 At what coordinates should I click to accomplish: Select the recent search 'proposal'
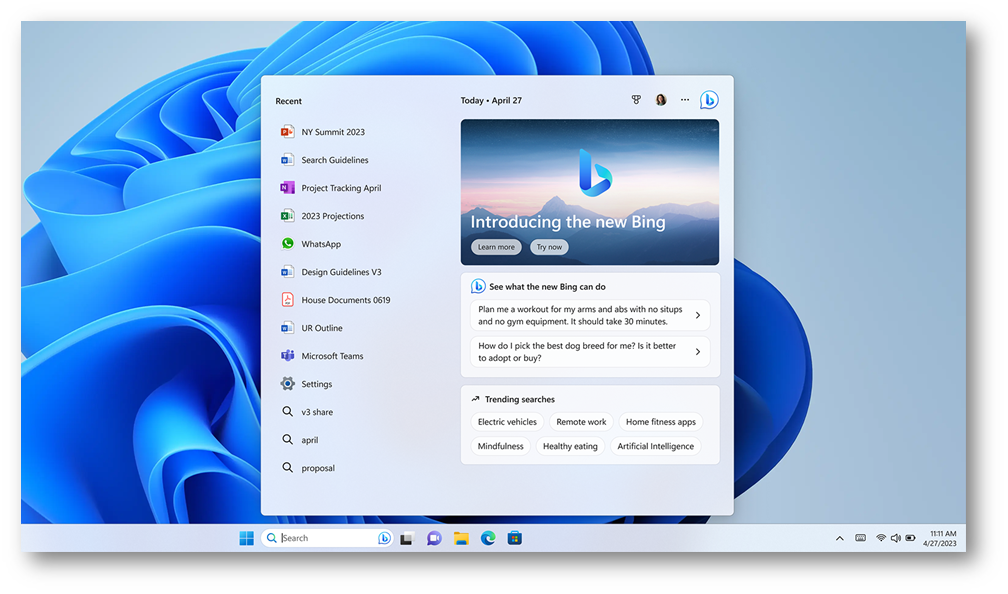click(x=318, y=468)
